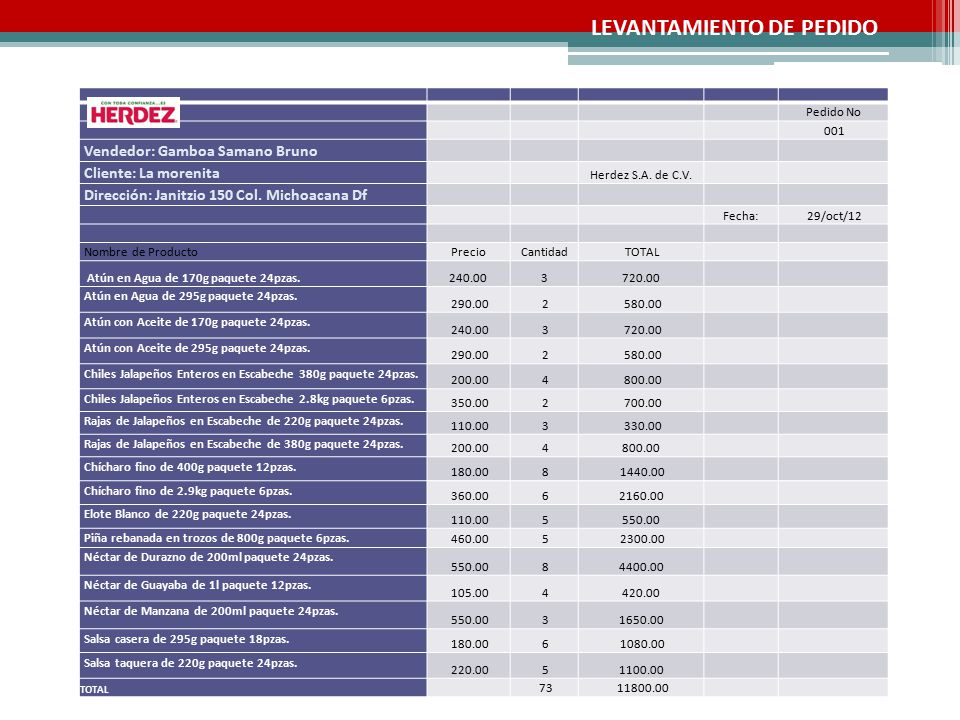This screenshot has height=720, width=960.
Task: Click price 290.00 of Atún en Agua 295g
Action: click(470, 304)
